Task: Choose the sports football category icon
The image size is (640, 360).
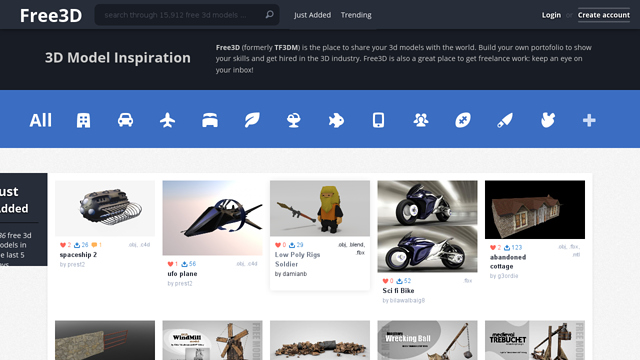Action: [463, 120]
